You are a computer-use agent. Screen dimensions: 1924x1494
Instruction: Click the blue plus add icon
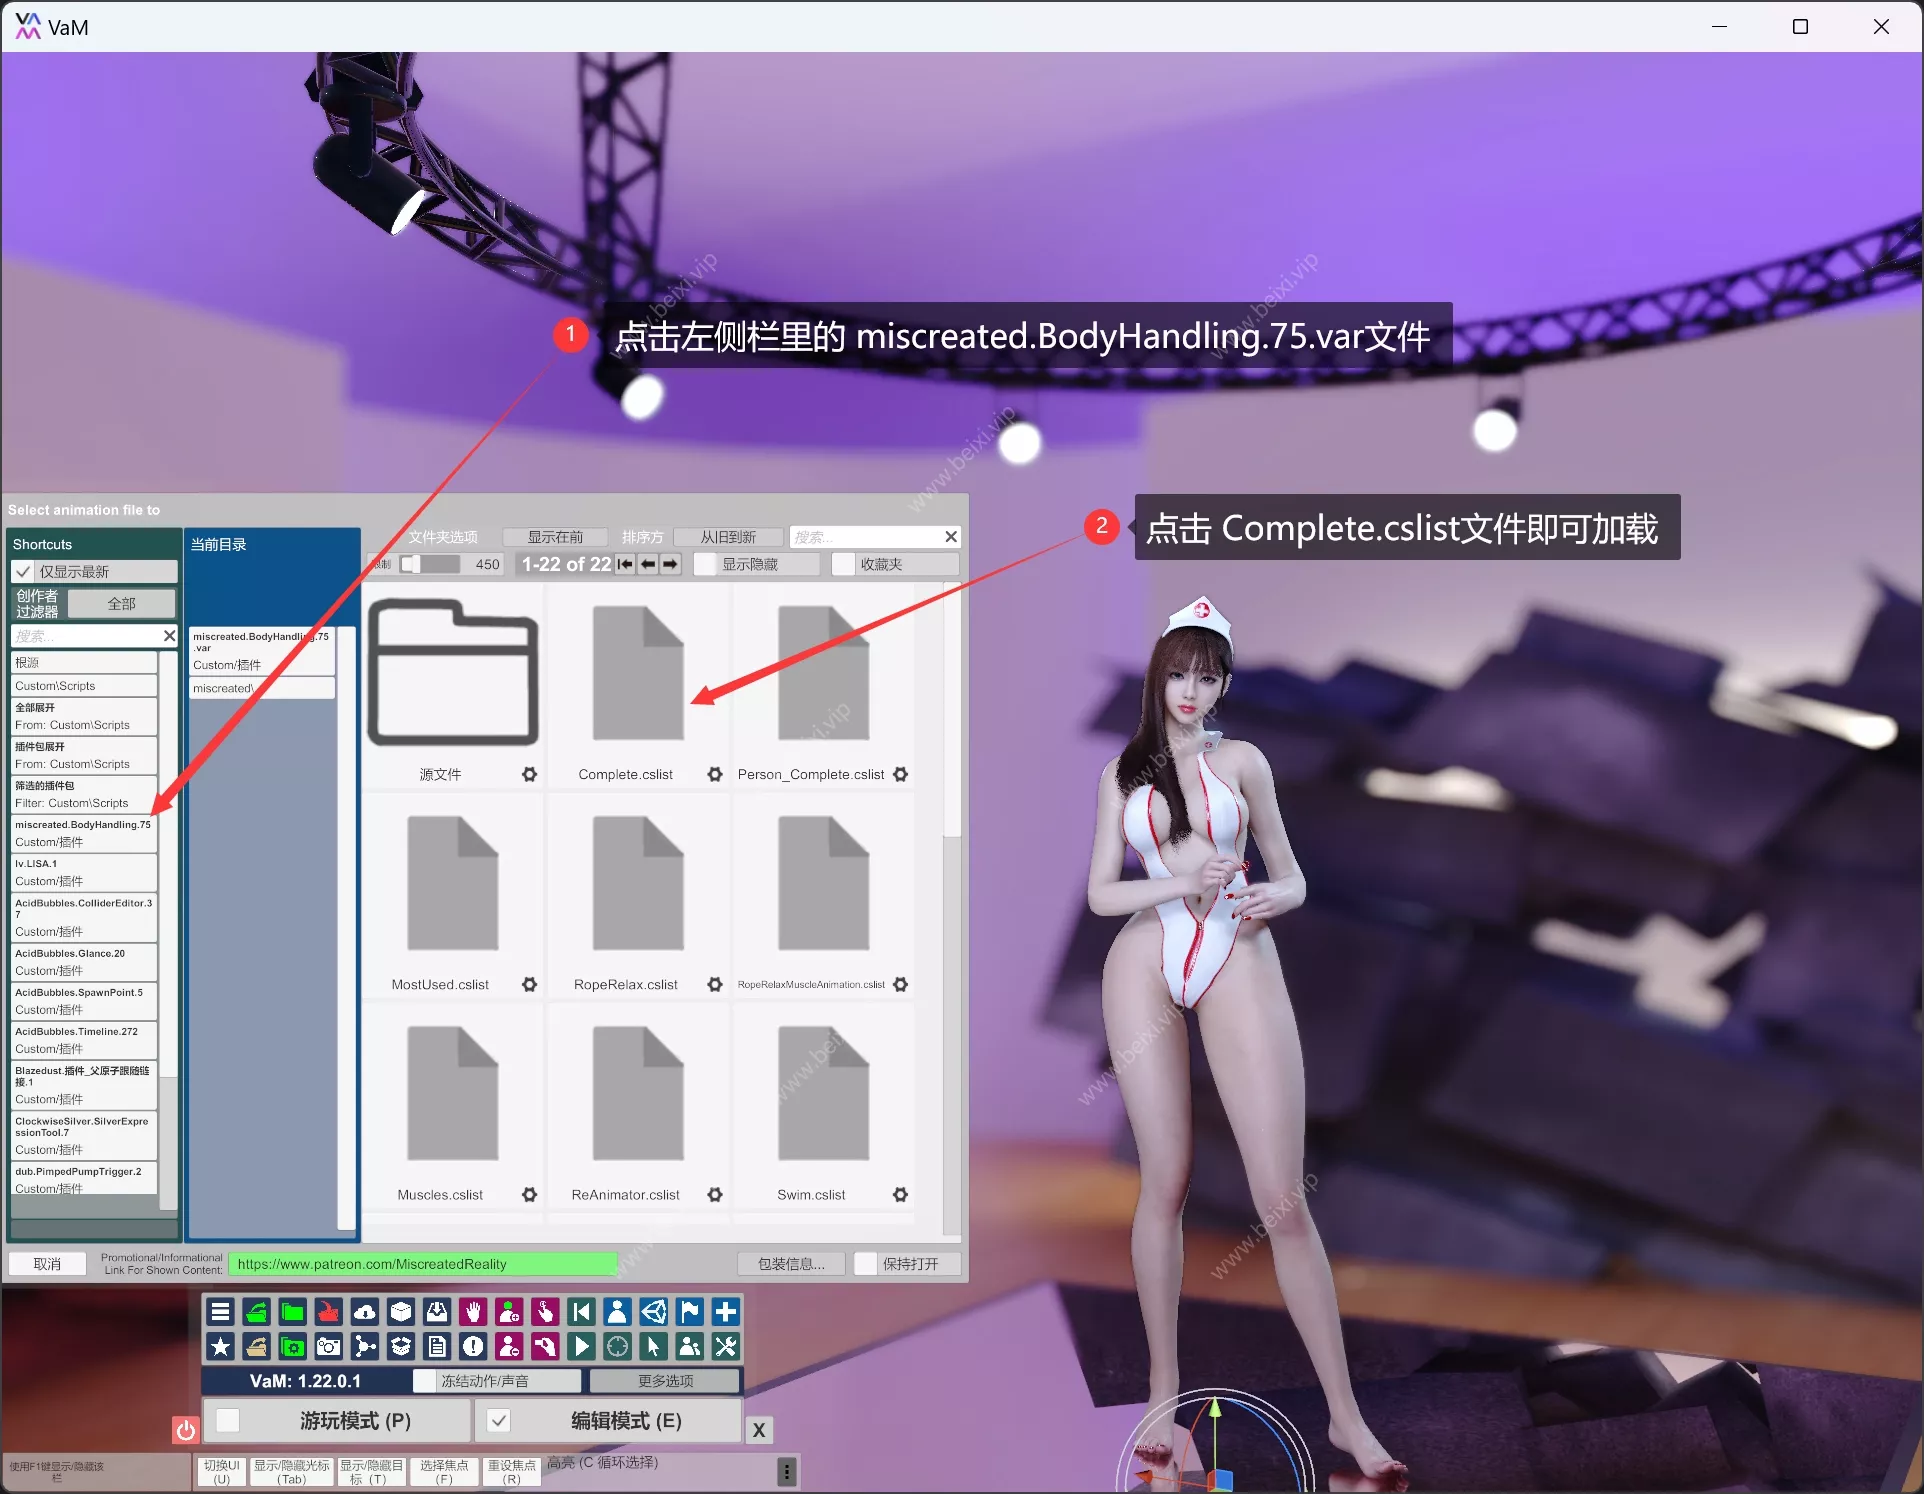726,1311
